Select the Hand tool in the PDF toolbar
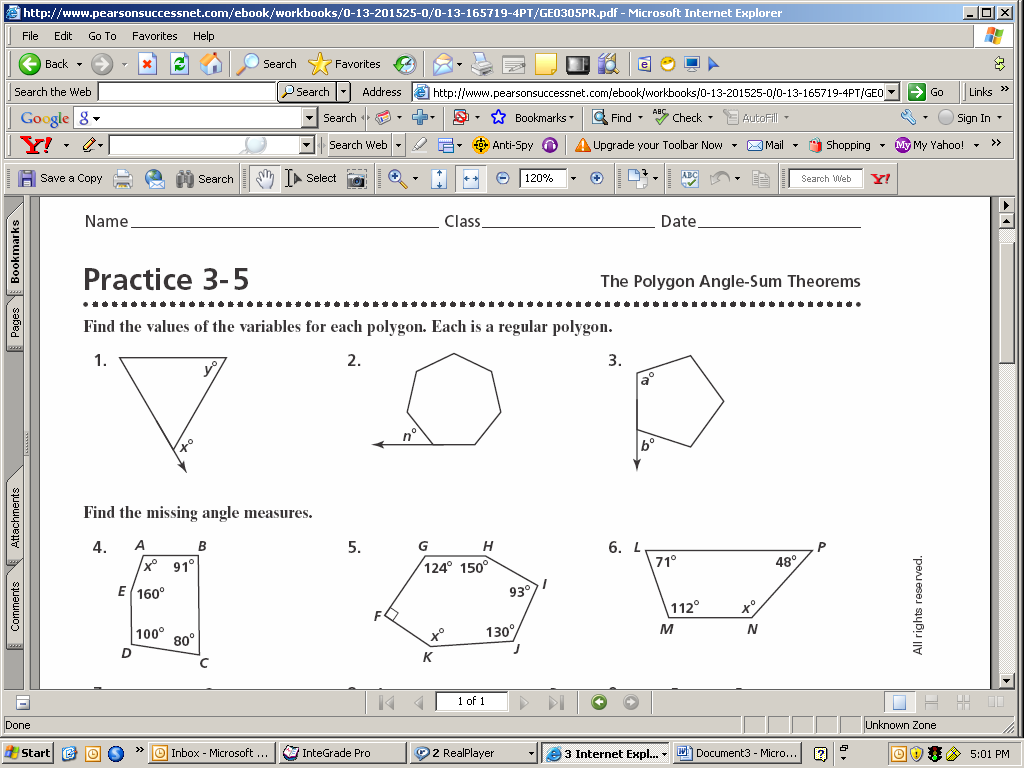The image size is (1024, 768). (264, 179)
